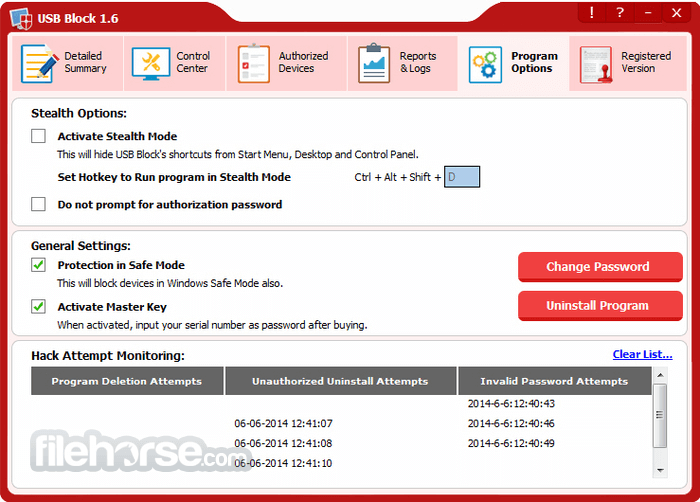This screenshot has width=700, height=502.
Task: Click the Activate Stealth Mode label text
Action: (117, 136)
